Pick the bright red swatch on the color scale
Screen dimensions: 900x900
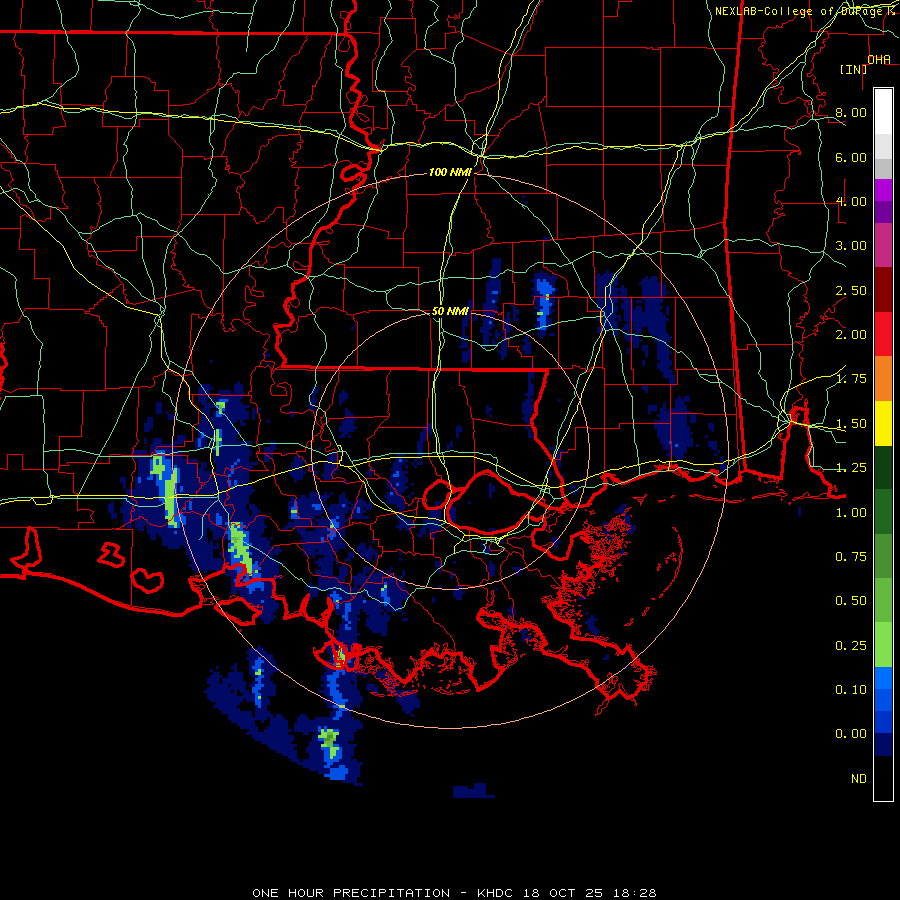click(x=883, y=334)
